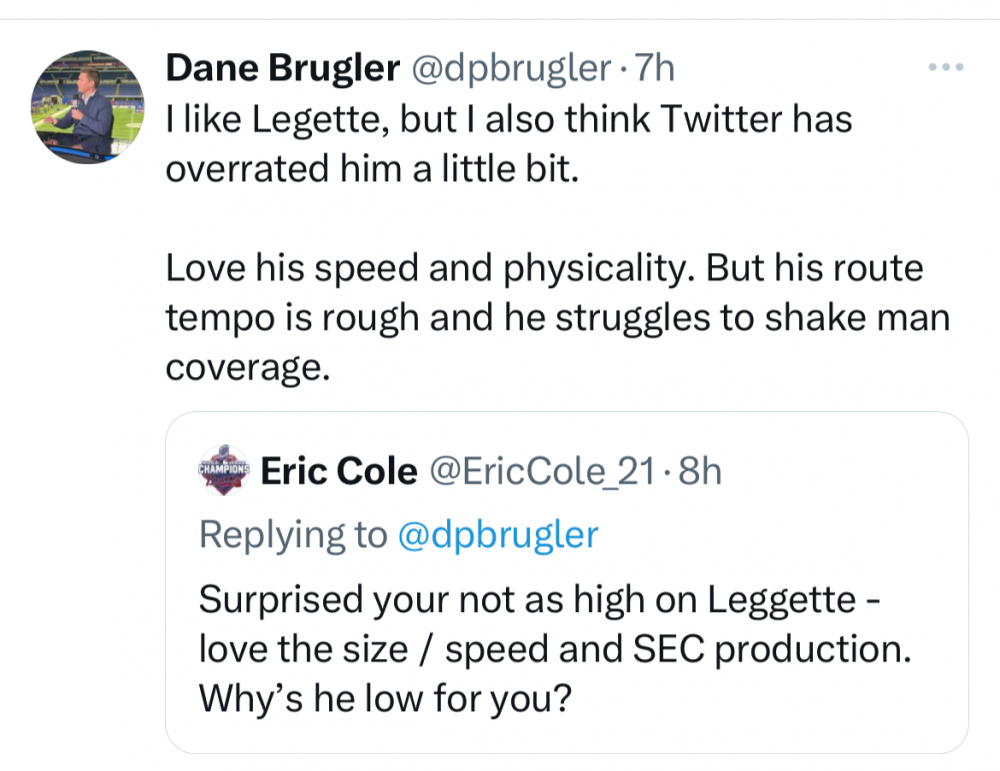Click quoted line "love the size / speed"
The height and width of the screenshot is (771, 1000).
click(555, 649)
